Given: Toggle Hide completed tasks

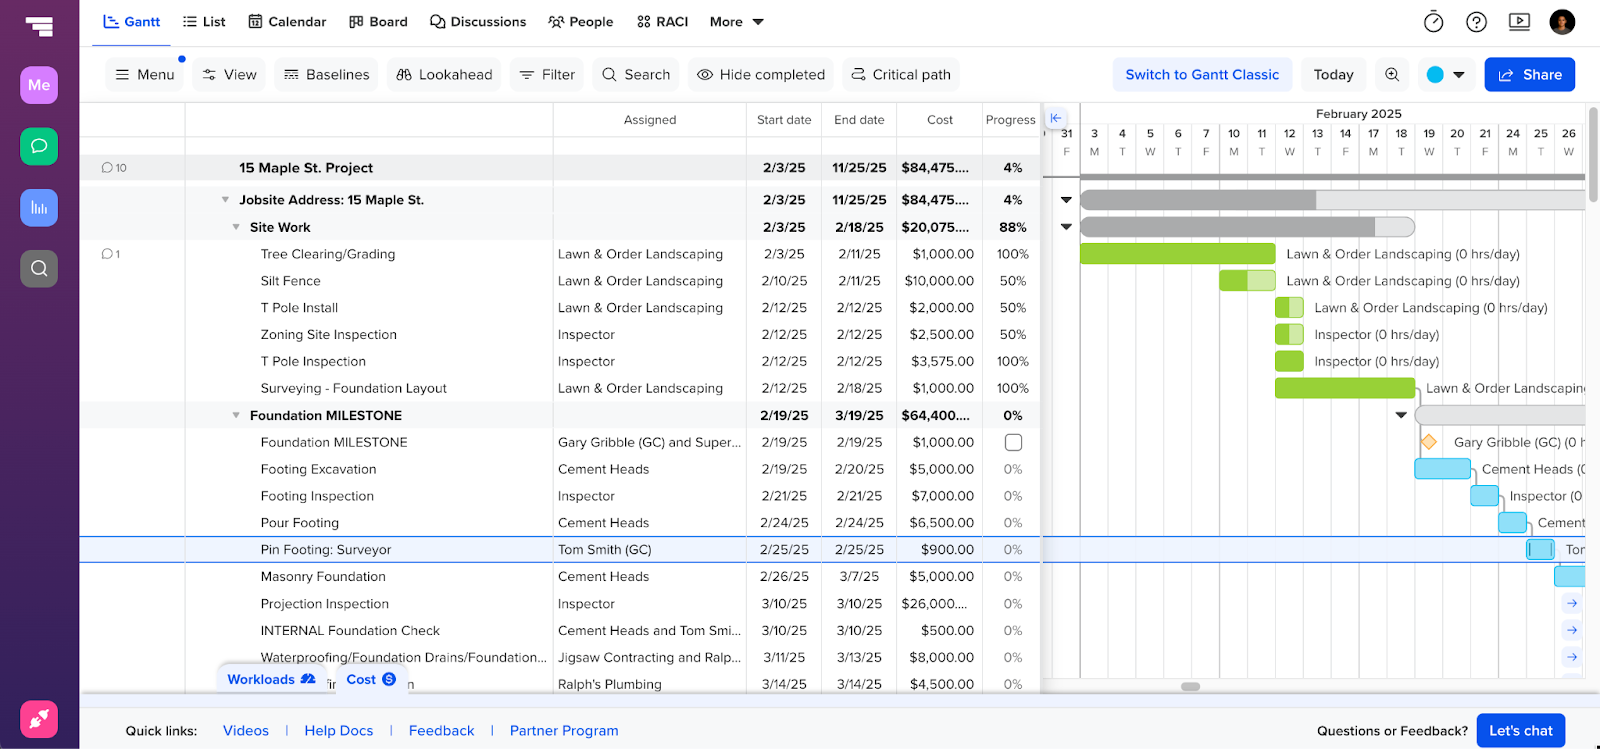Looking at the screenshot, I should click(x=761, y=75).
